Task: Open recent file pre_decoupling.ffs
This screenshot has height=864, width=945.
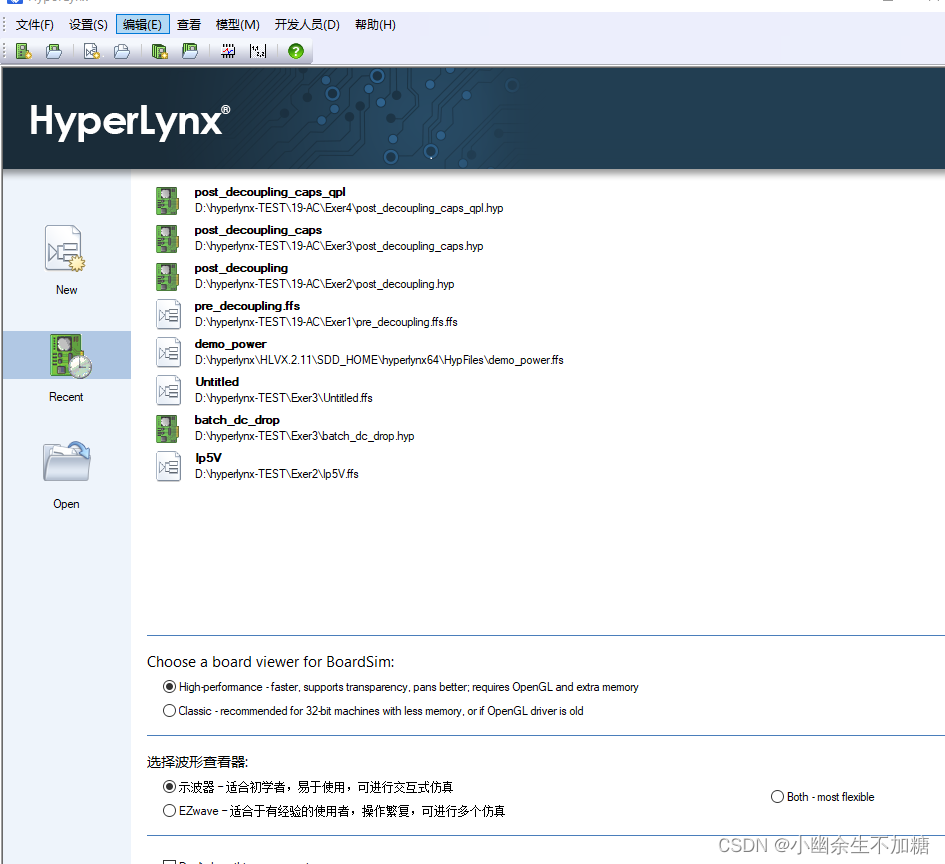Action: coord(247,306)
